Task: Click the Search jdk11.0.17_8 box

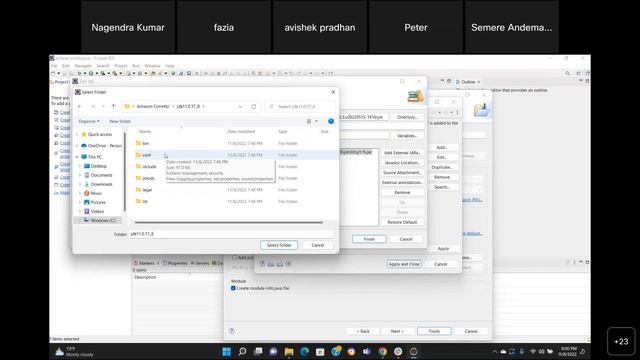Action: [300, 107]
